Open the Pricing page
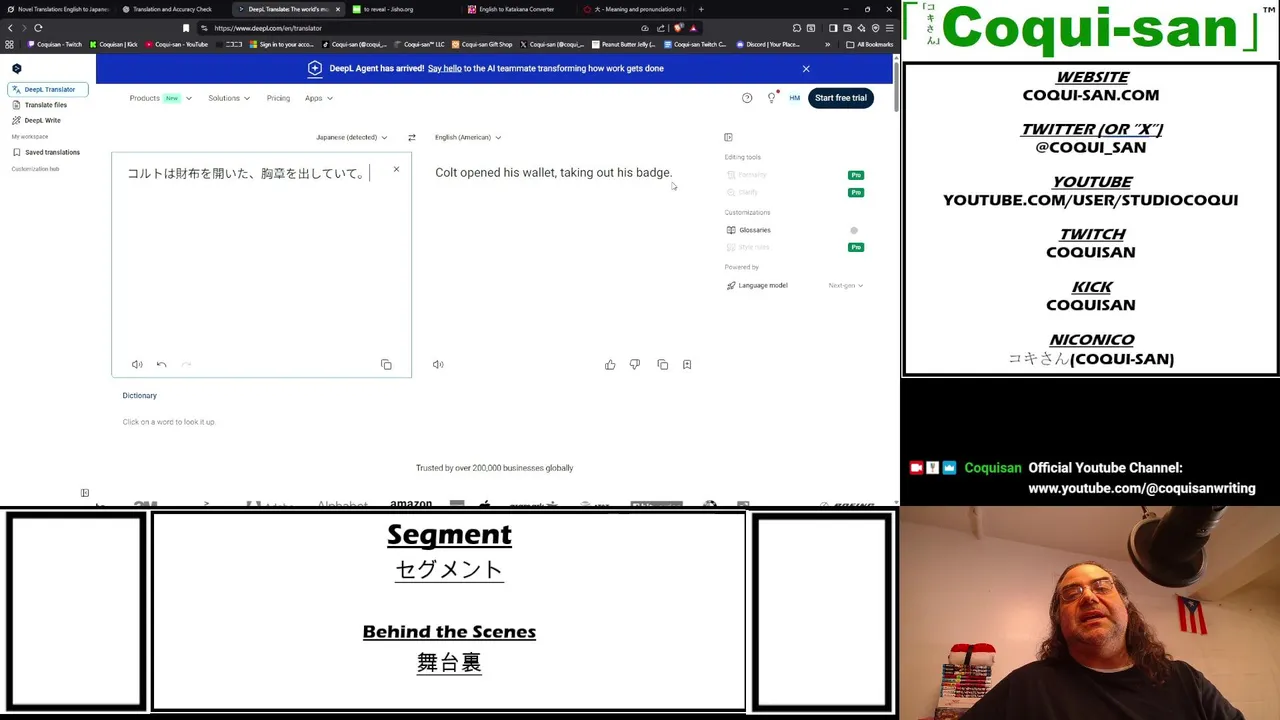Viewport: 1280px width, 720px height. [x=278, y=98]
